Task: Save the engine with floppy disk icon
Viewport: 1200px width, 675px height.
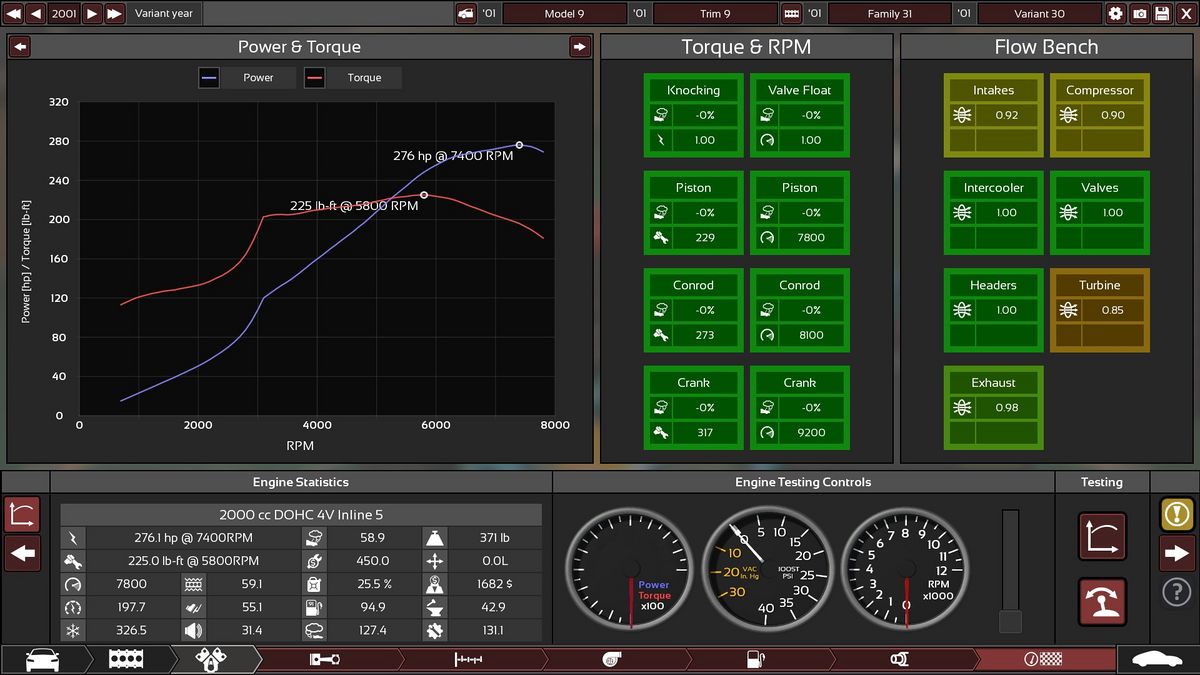Action: click(1162, 14)
